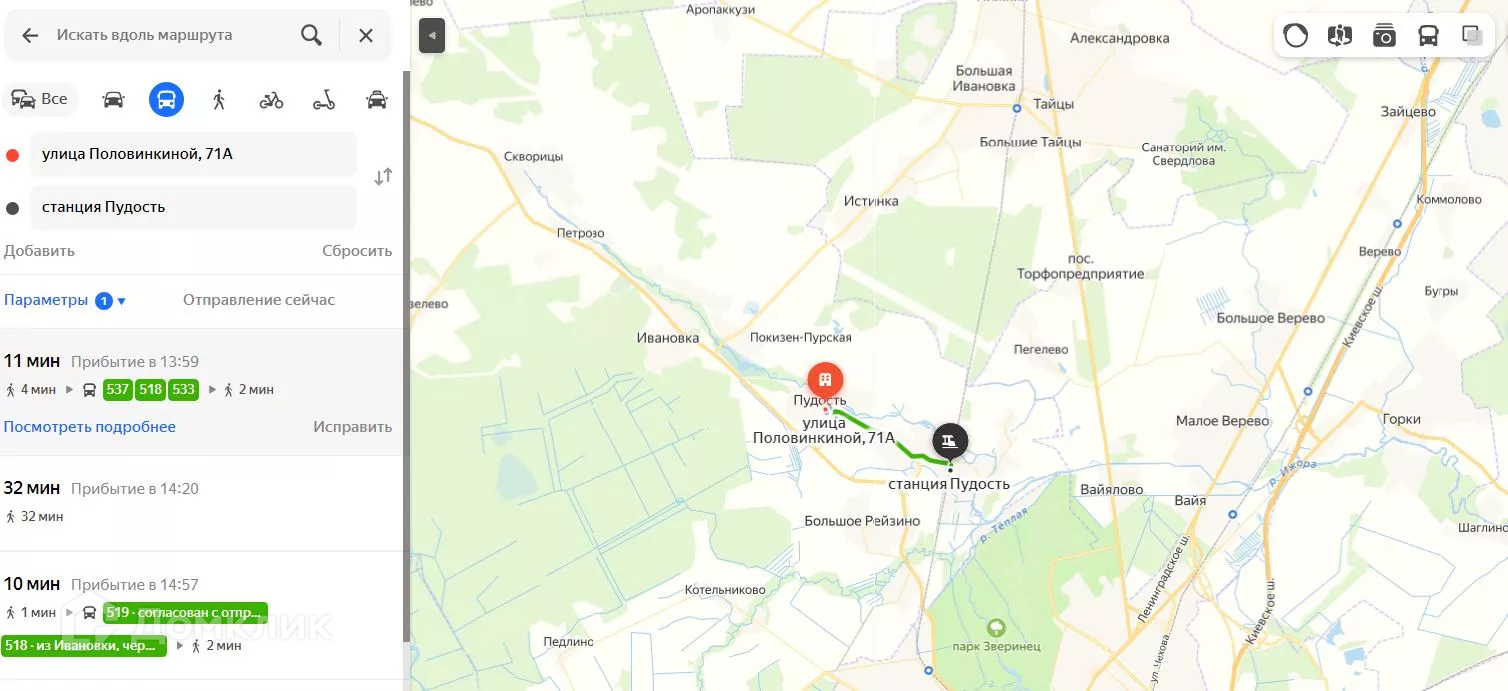This screenshot has height=691, width=1508.
Task: Click the Сбросить button
Action: (x=357, y=251)
